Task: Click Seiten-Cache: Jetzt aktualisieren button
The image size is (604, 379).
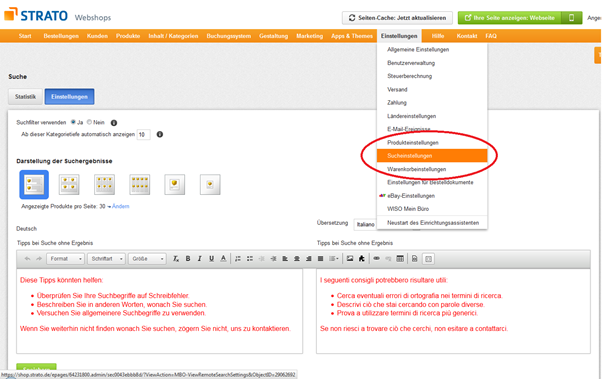Action: pyautogui.click(x=397, y=18)
